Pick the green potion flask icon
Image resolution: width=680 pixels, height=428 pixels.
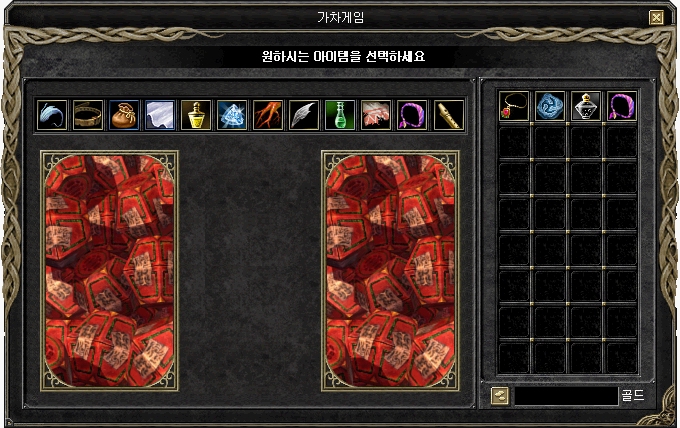tap(340, 115)
